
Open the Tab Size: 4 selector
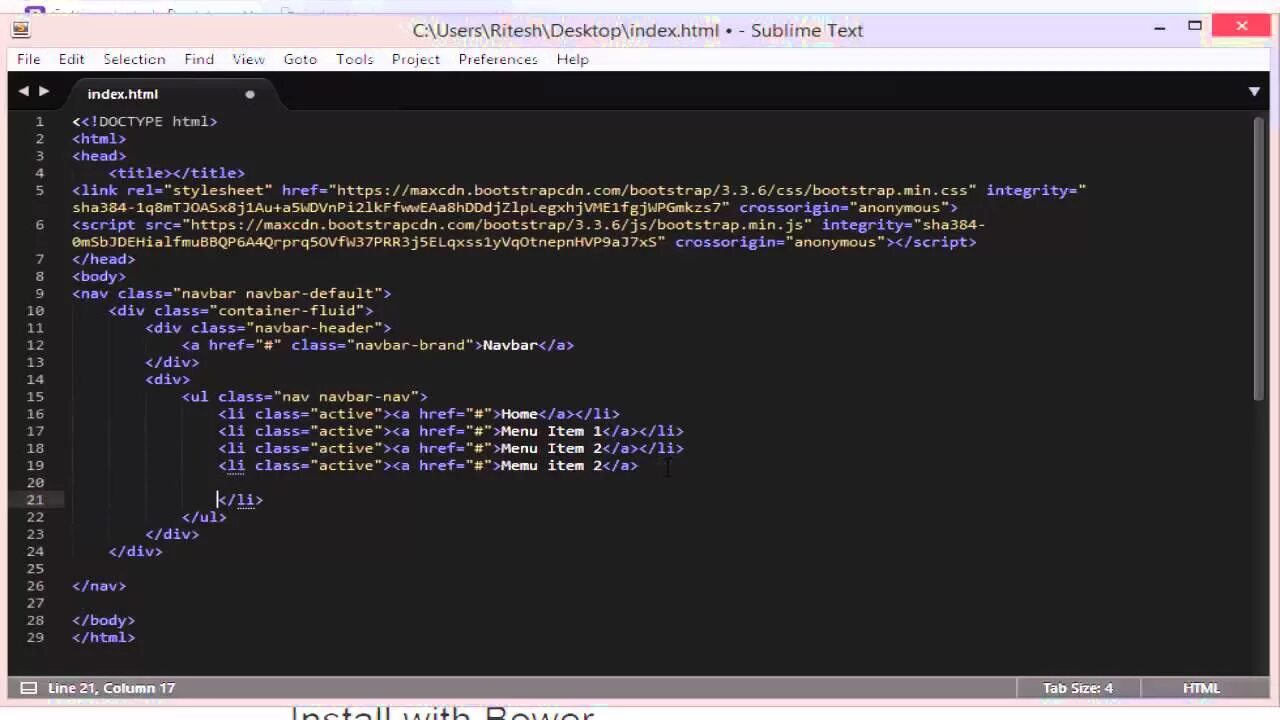(1078, 688)
